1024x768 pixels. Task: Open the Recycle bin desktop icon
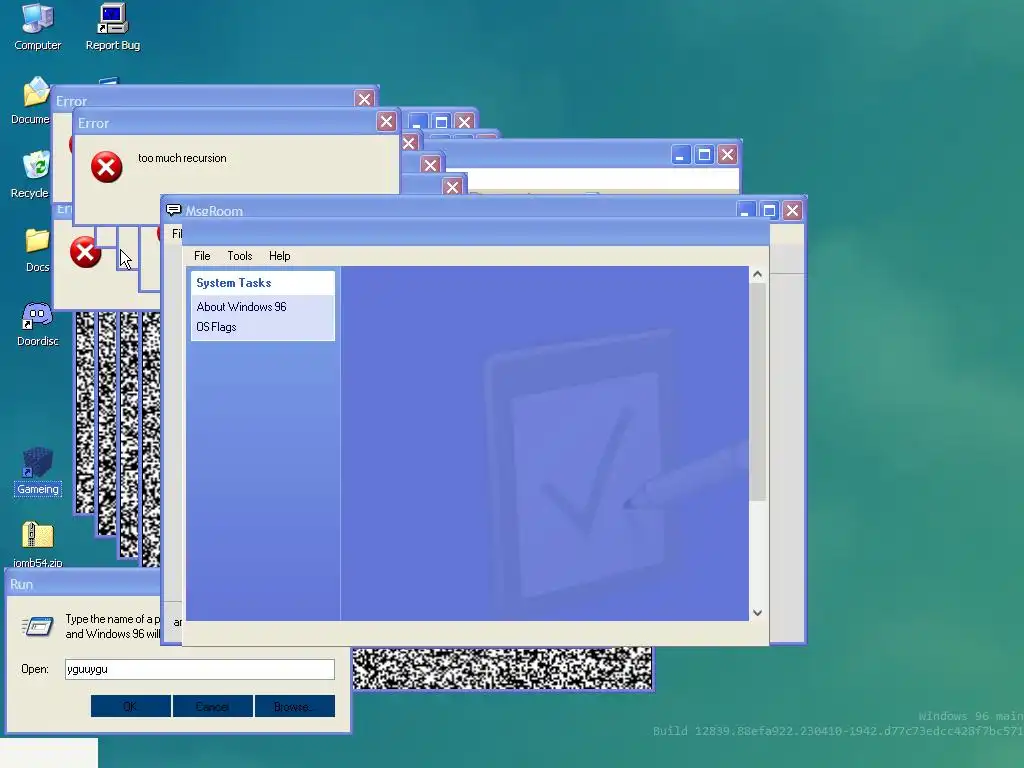point(33,174)
